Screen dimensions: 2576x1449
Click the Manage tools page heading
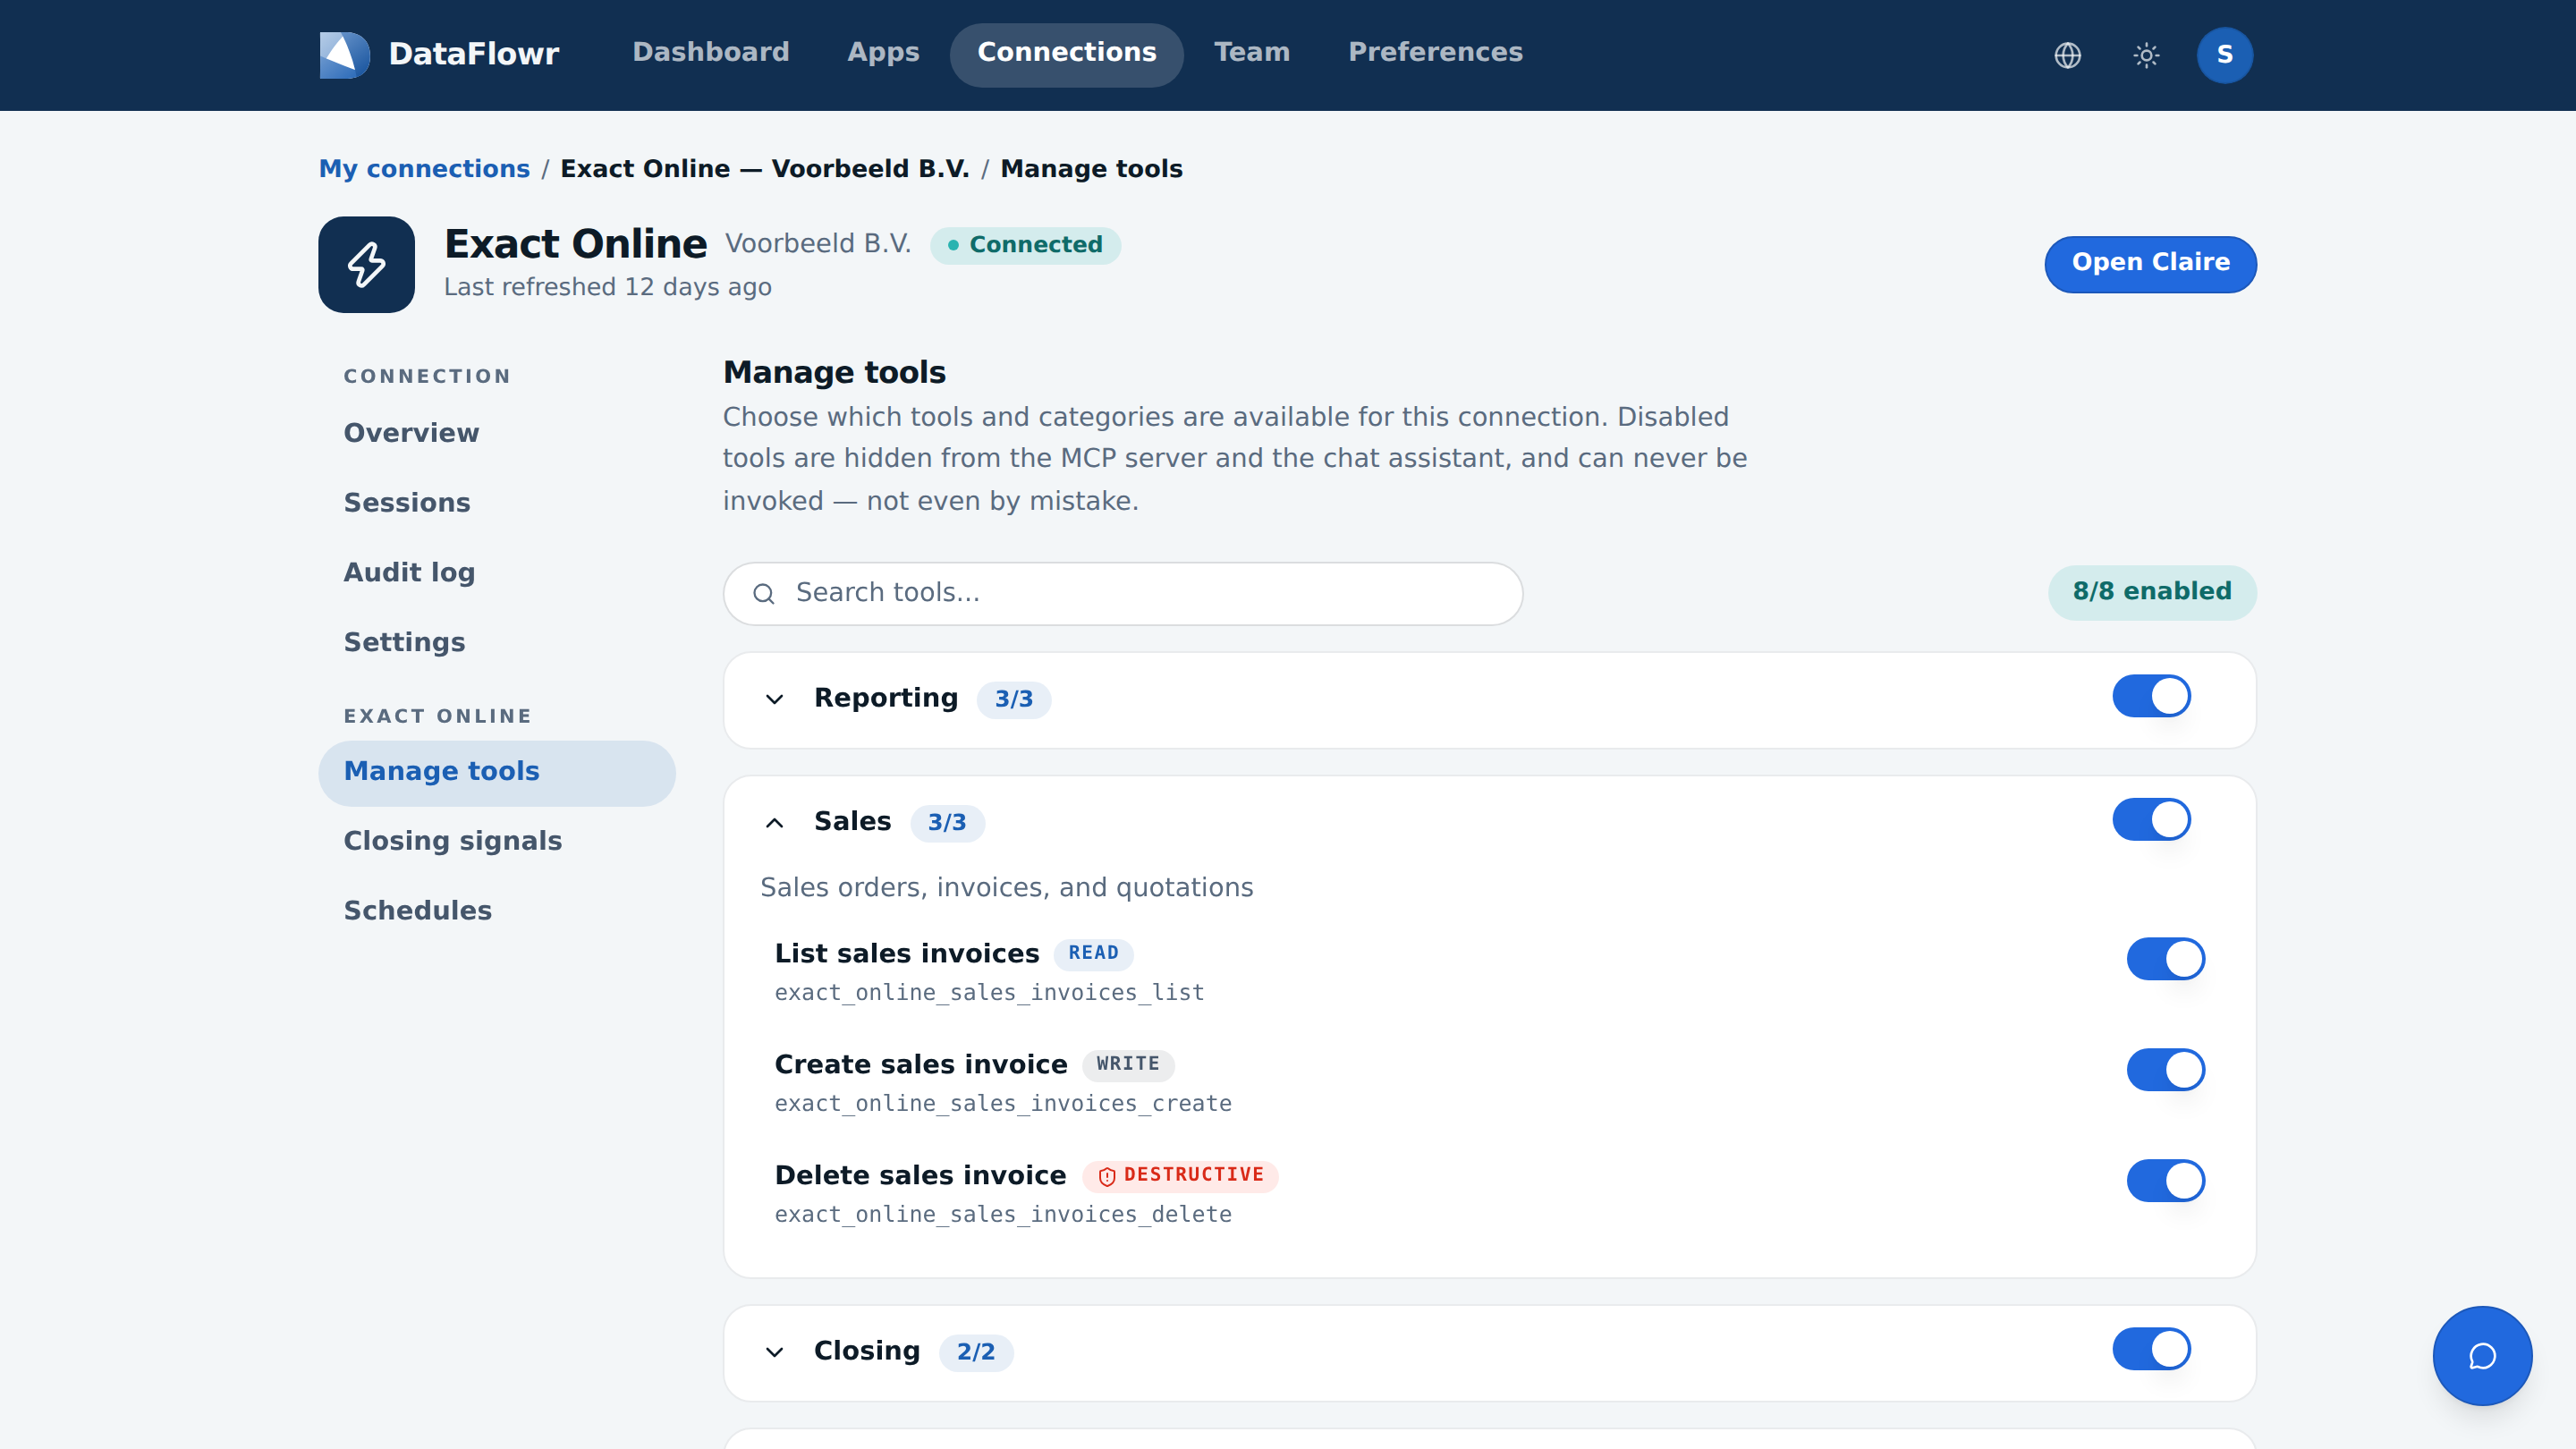pos(834,373)
